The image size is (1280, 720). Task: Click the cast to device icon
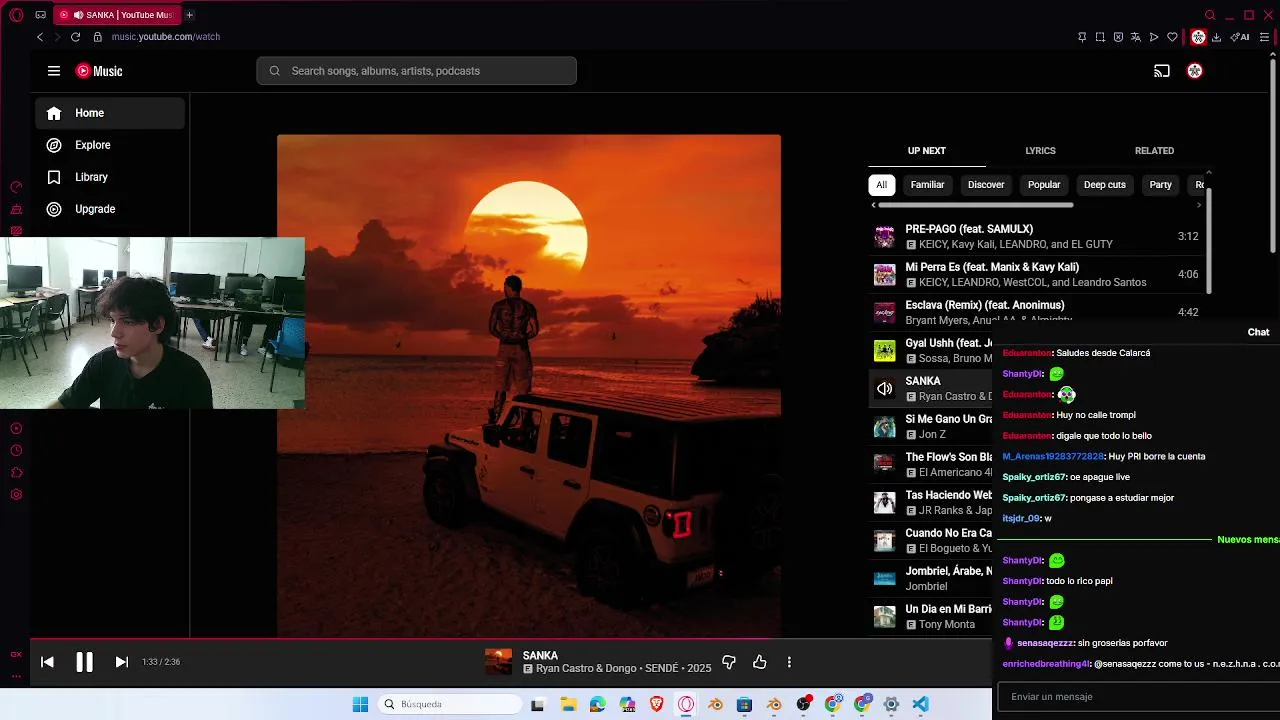coord(1162,71)
